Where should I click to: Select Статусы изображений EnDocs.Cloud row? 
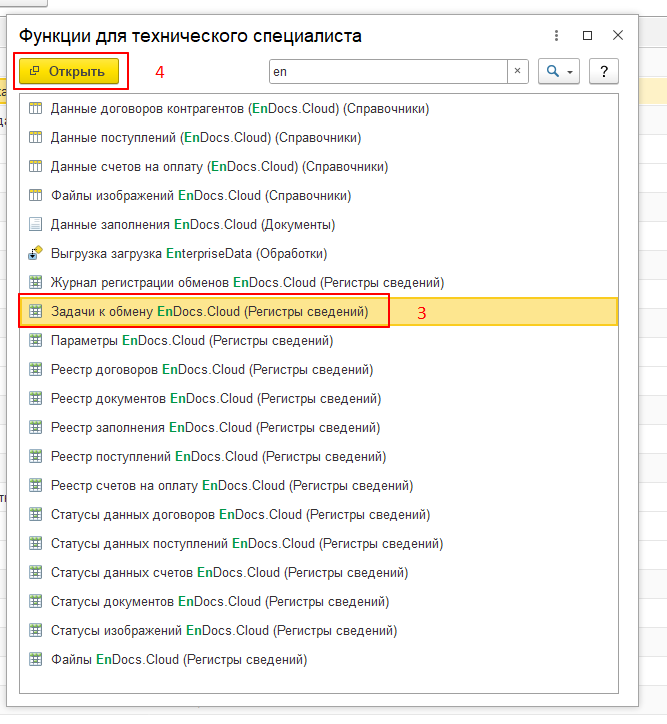tap(318, 630)
